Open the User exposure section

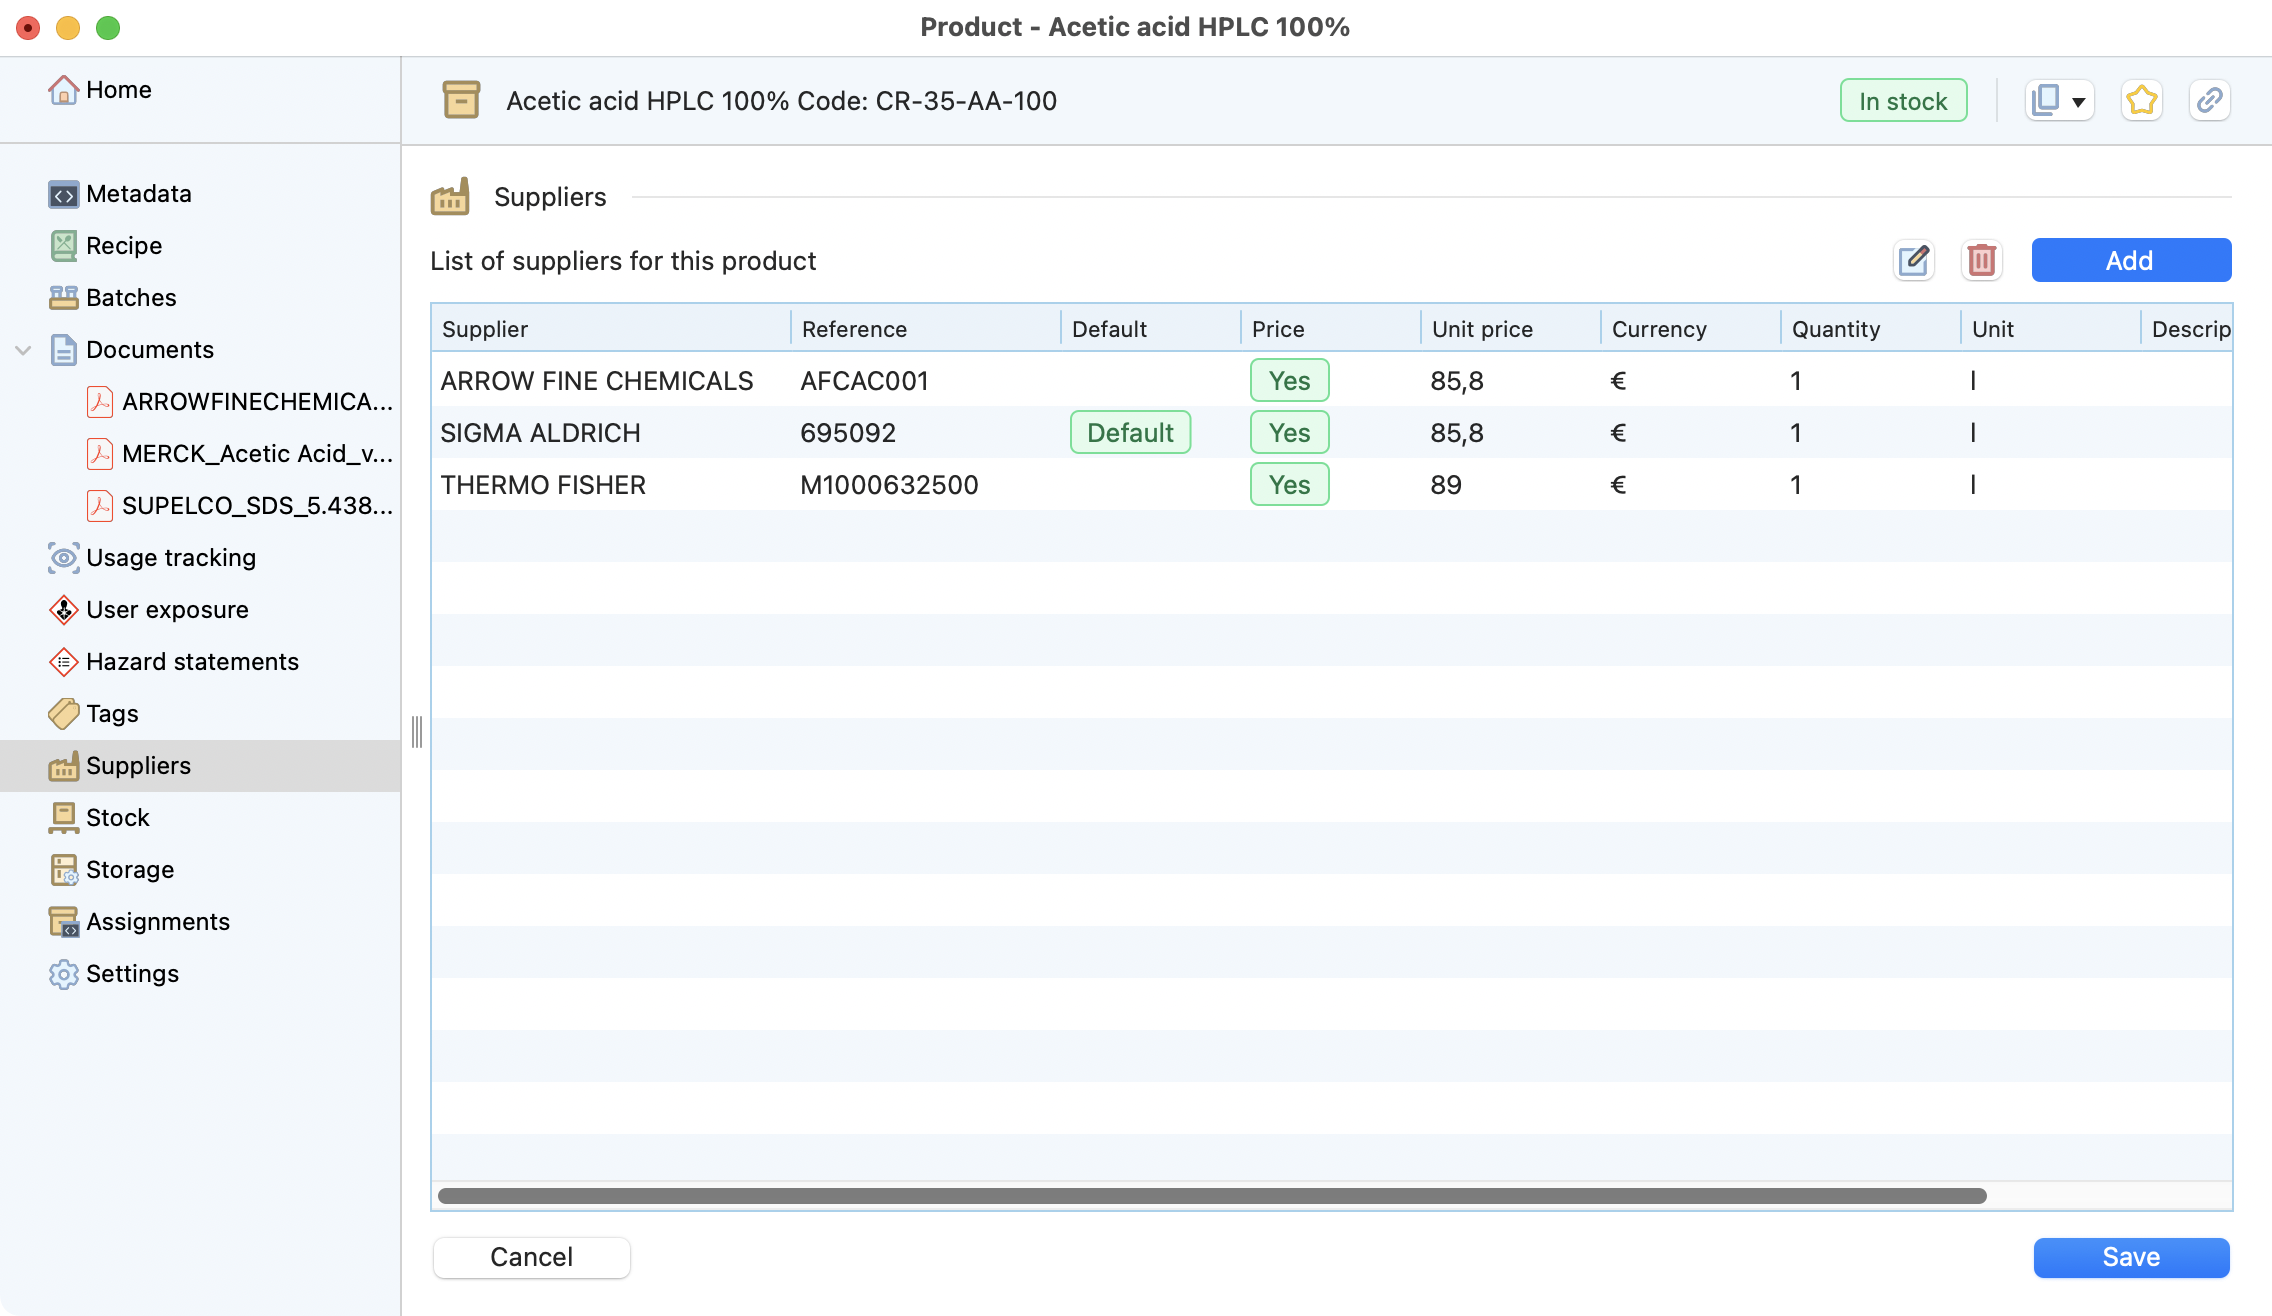(167, 610)
